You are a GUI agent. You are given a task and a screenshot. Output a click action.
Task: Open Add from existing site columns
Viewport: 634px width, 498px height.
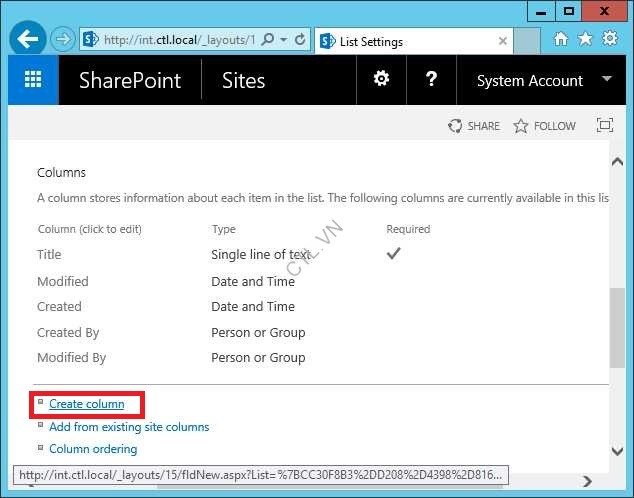pyautogui.click(x=129, y=427)
